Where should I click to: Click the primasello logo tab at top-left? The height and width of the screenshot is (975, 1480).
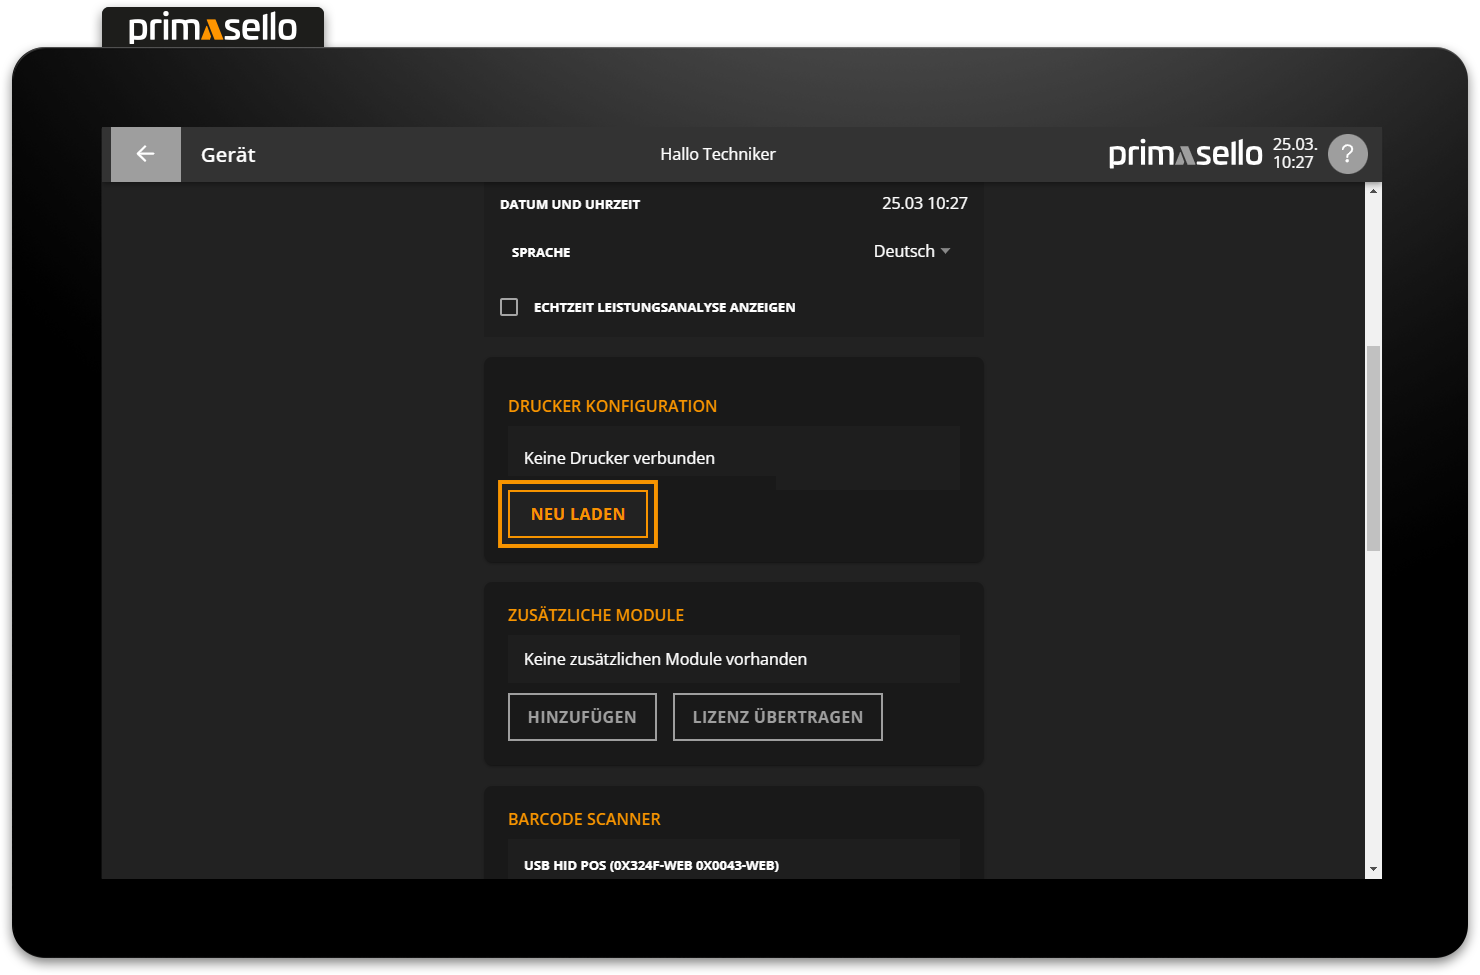[x=213, y=28]
